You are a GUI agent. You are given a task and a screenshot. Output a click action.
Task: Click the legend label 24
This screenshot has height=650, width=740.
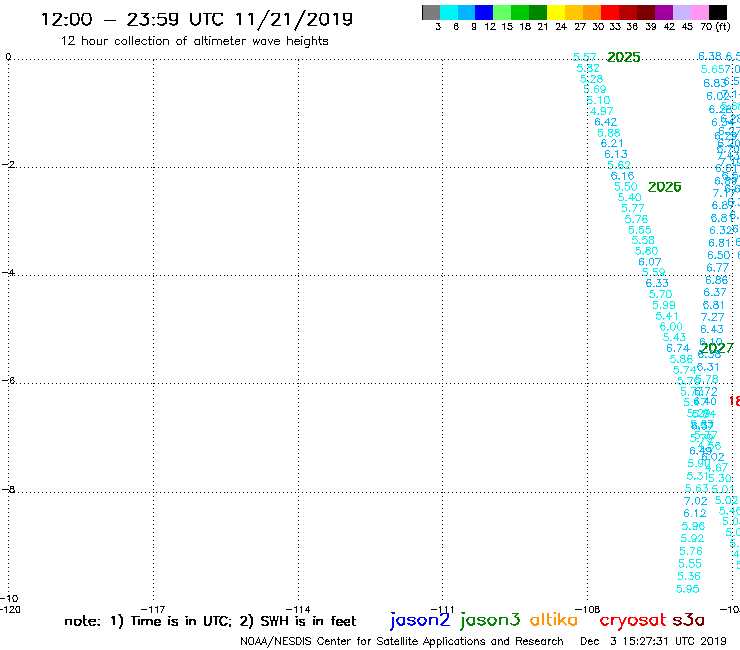click(x=561, y=27)
